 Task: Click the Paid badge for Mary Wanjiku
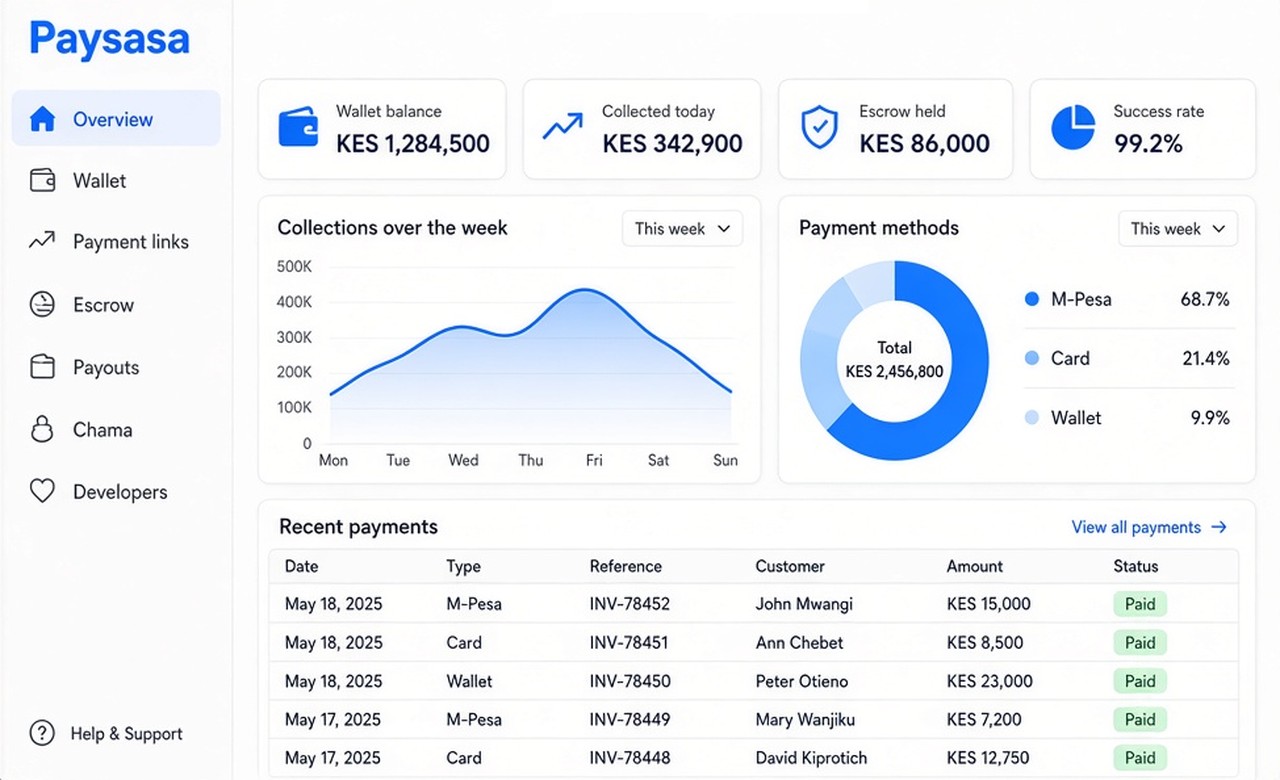click(x=1140, y=719)
